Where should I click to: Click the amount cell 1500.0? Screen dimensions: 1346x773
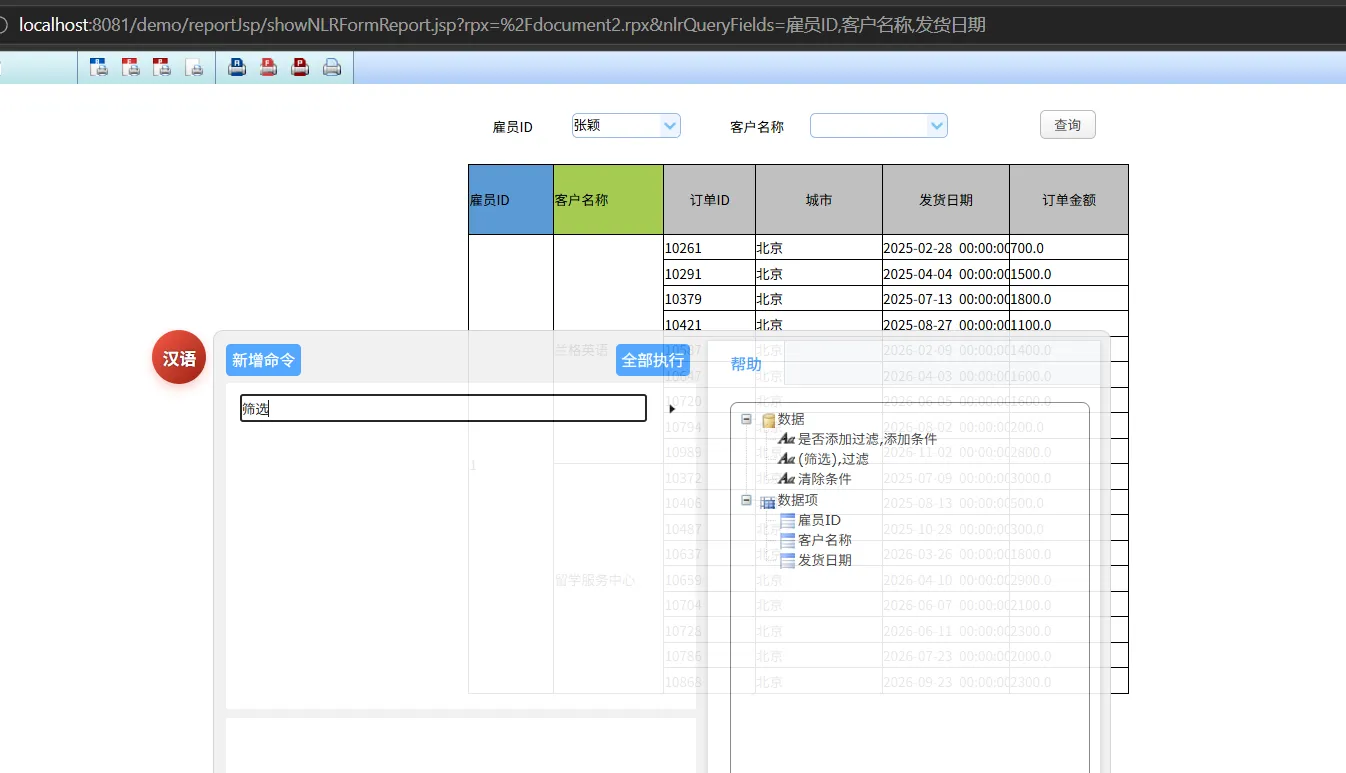1069,273
